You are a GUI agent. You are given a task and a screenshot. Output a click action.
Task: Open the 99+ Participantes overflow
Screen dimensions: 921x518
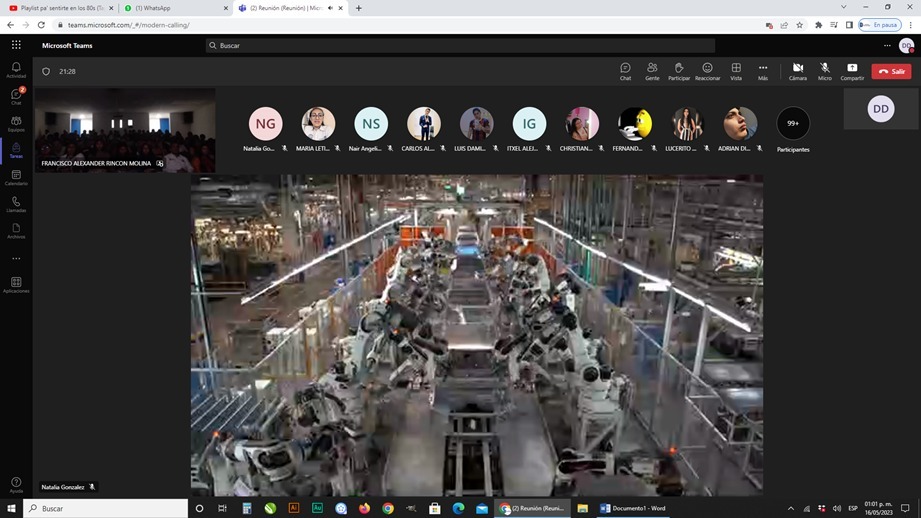pyautogui.click(x=793, y=123)
